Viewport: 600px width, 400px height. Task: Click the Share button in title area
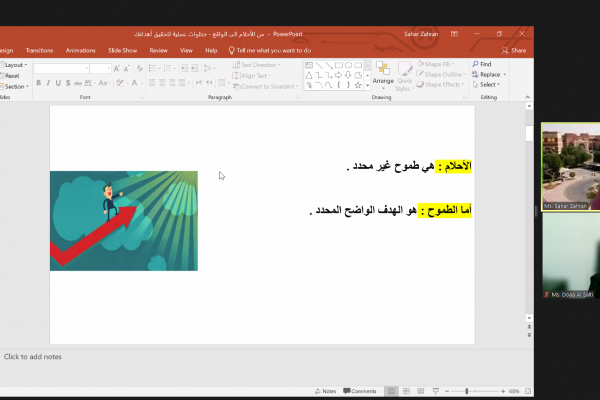[518, 49]
